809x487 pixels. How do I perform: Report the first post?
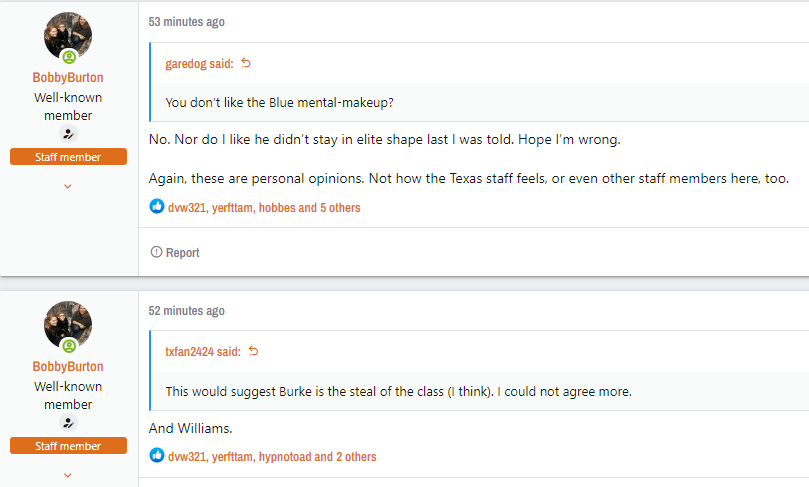click(175, 253)
